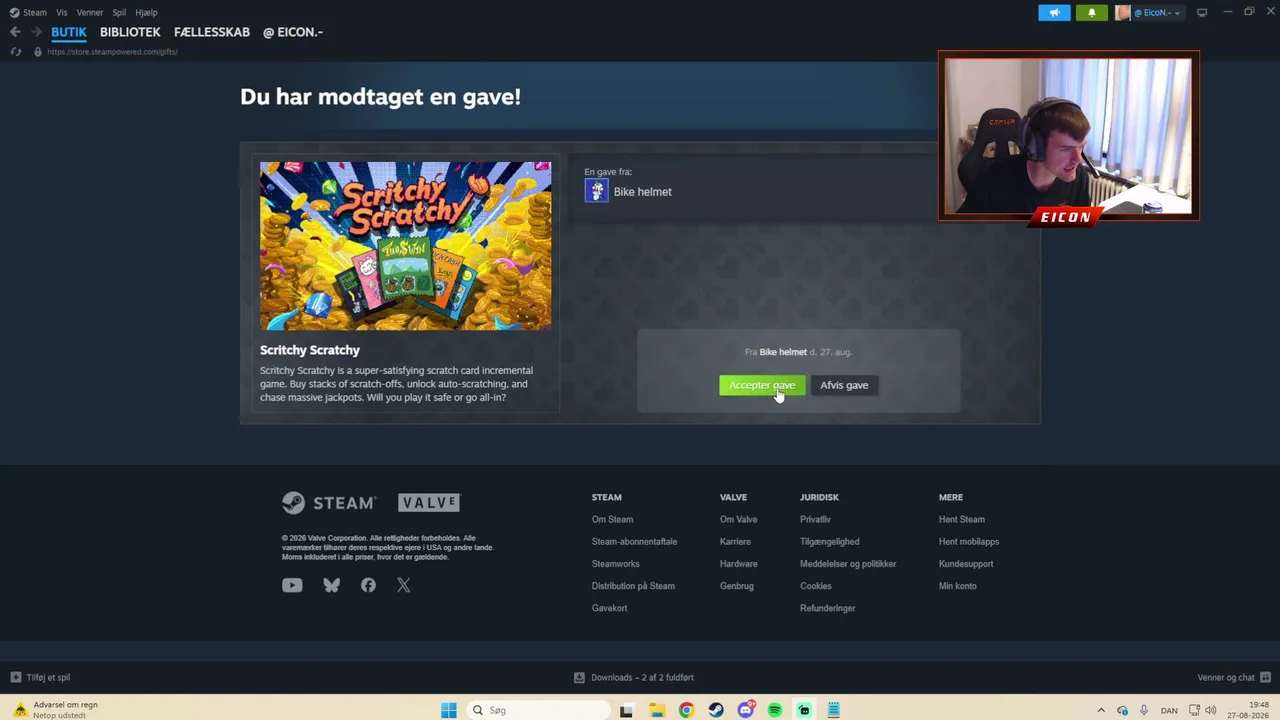1280x720 pixels.
Task: Open the Karriere footer link
Action: [735, 542]
